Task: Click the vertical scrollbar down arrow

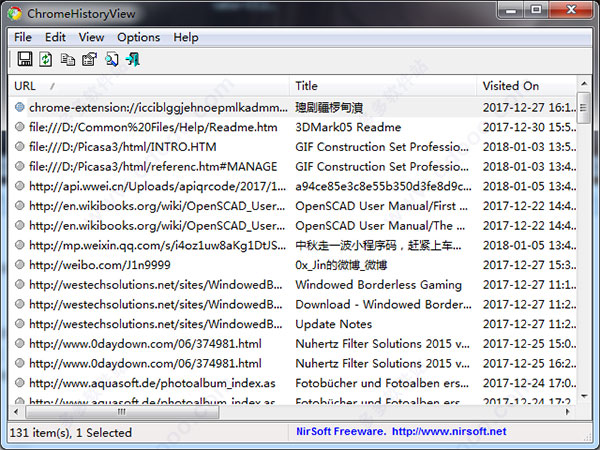Action: [x=584, y=396]
